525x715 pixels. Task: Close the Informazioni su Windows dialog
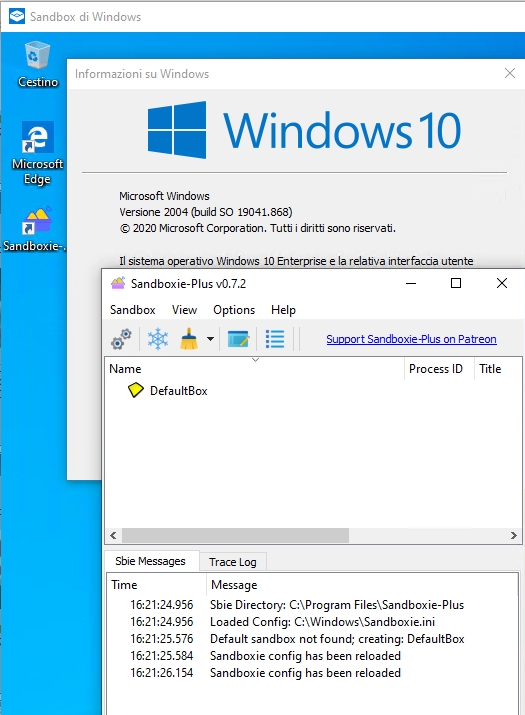click(x=509, y=73)
